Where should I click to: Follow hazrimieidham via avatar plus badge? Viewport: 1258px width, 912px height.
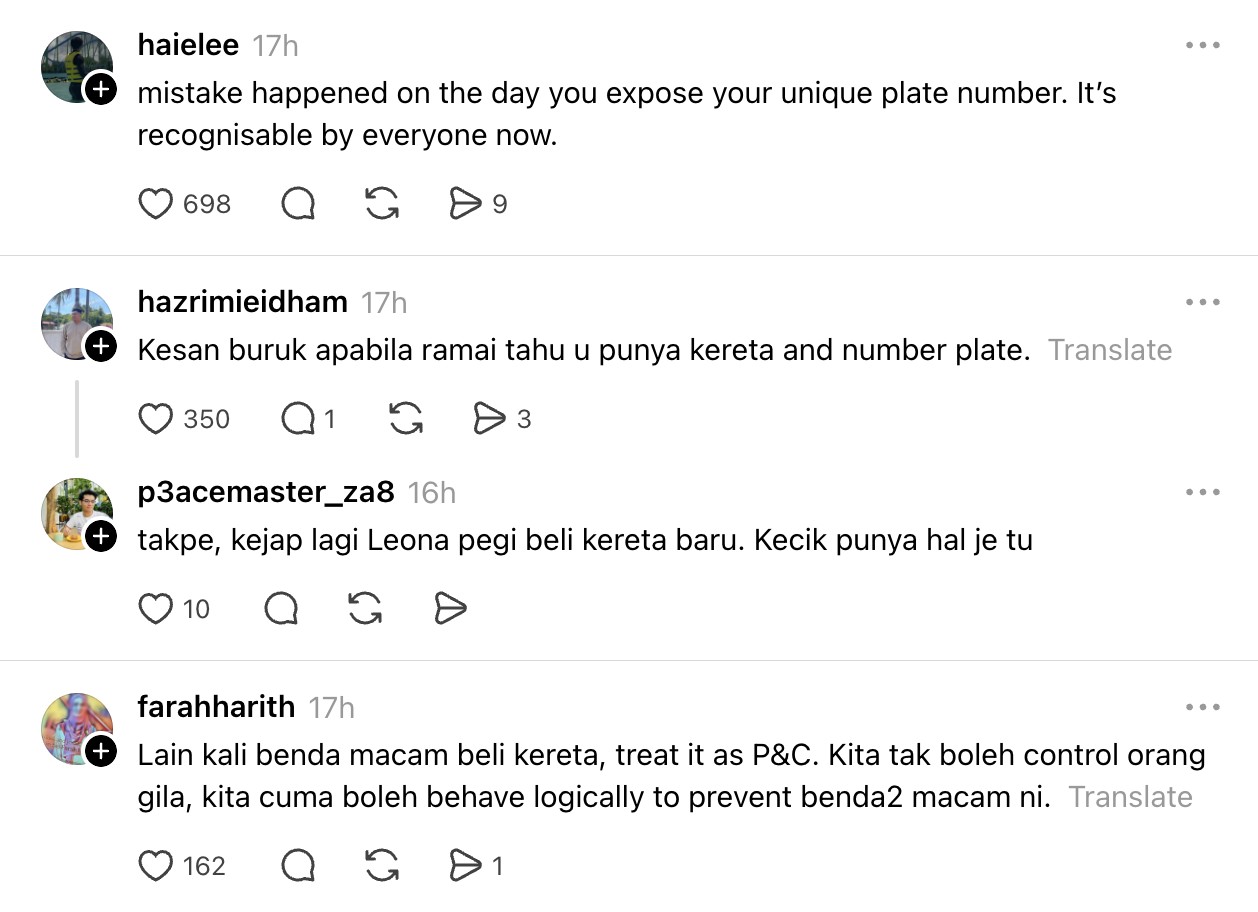click(x=100, y=347)
